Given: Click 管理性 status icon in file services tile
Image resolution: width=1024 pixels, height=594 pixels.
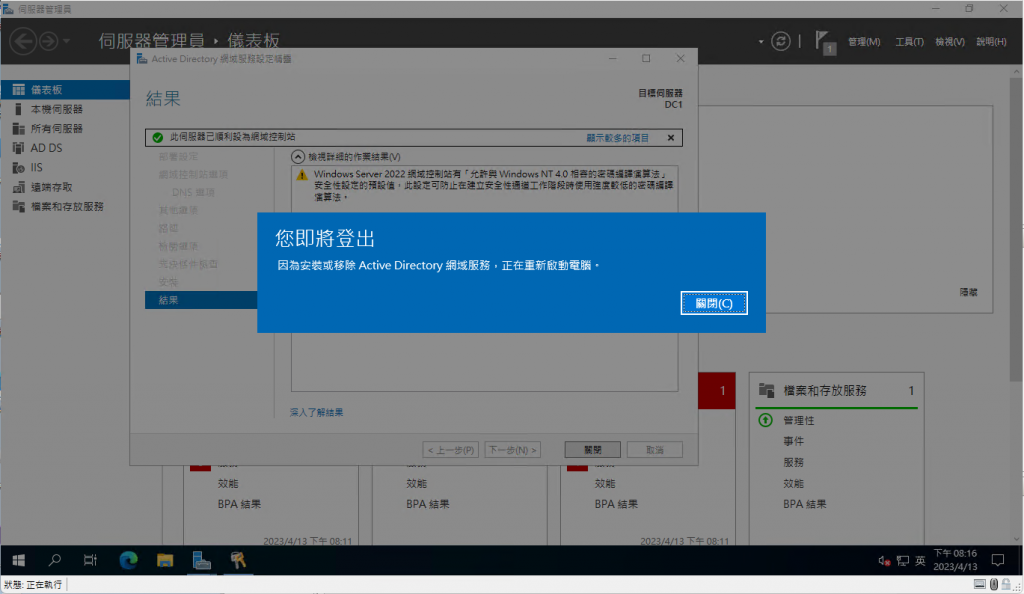Looking at the screenshot, I should (x=765, y=420).
